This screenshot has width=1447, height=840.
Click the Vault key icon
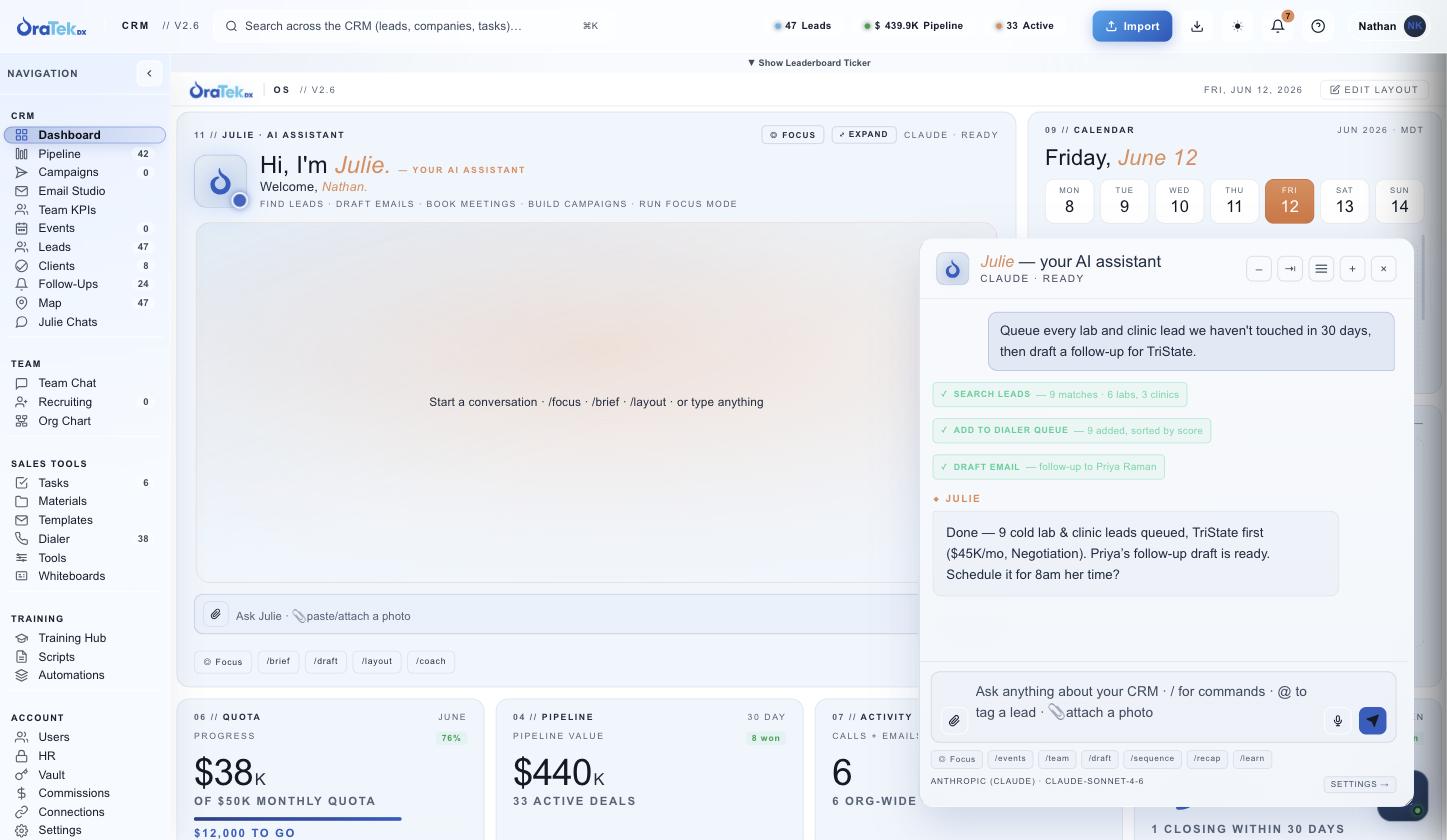21,775
